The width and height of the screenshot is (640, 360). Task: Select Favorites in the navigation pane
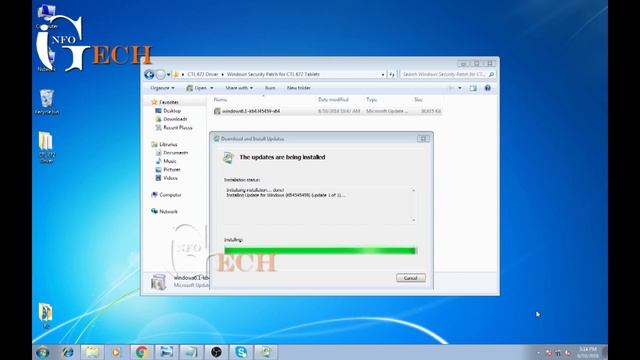pyautogui.click(x=169, y=102)
